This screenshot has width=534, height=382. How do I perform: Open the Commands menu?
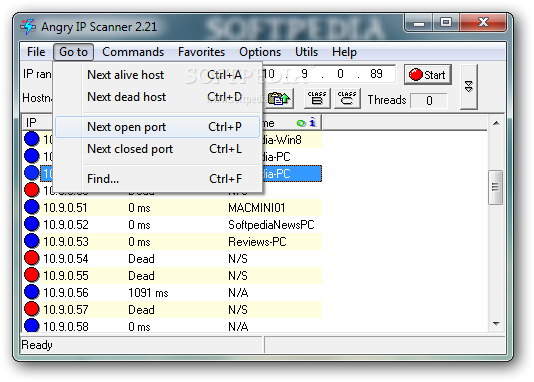133,52
